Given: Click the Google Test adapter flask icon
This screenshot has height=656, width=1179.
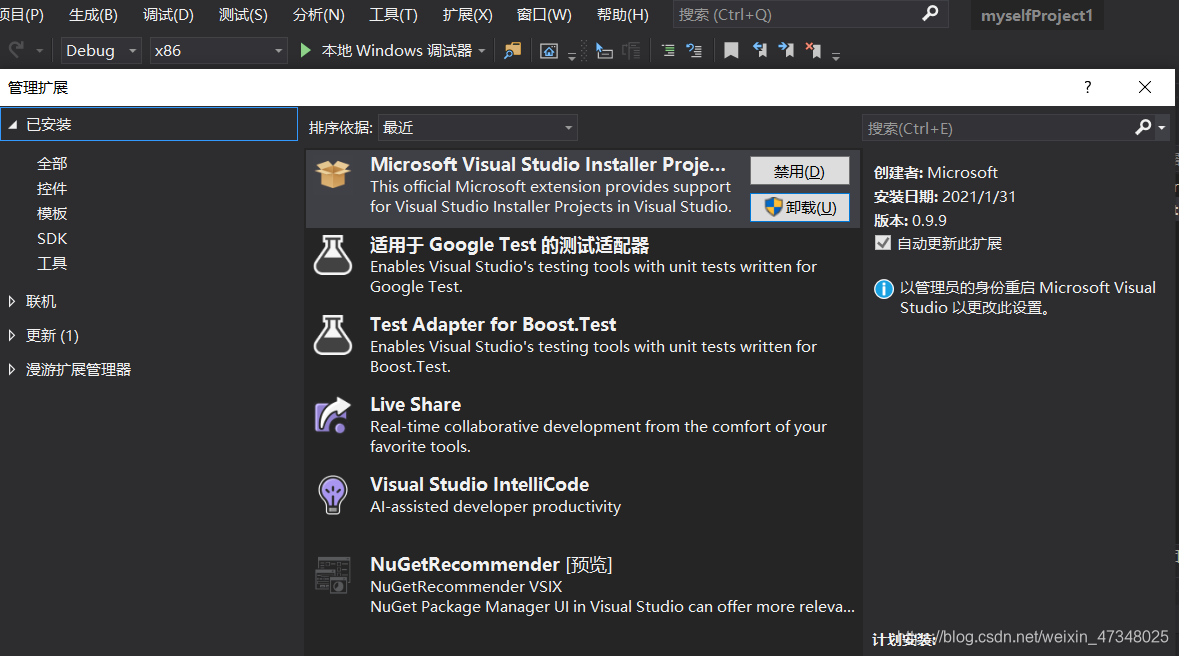Looking at the screenshot, I should (x=332, y=255).
